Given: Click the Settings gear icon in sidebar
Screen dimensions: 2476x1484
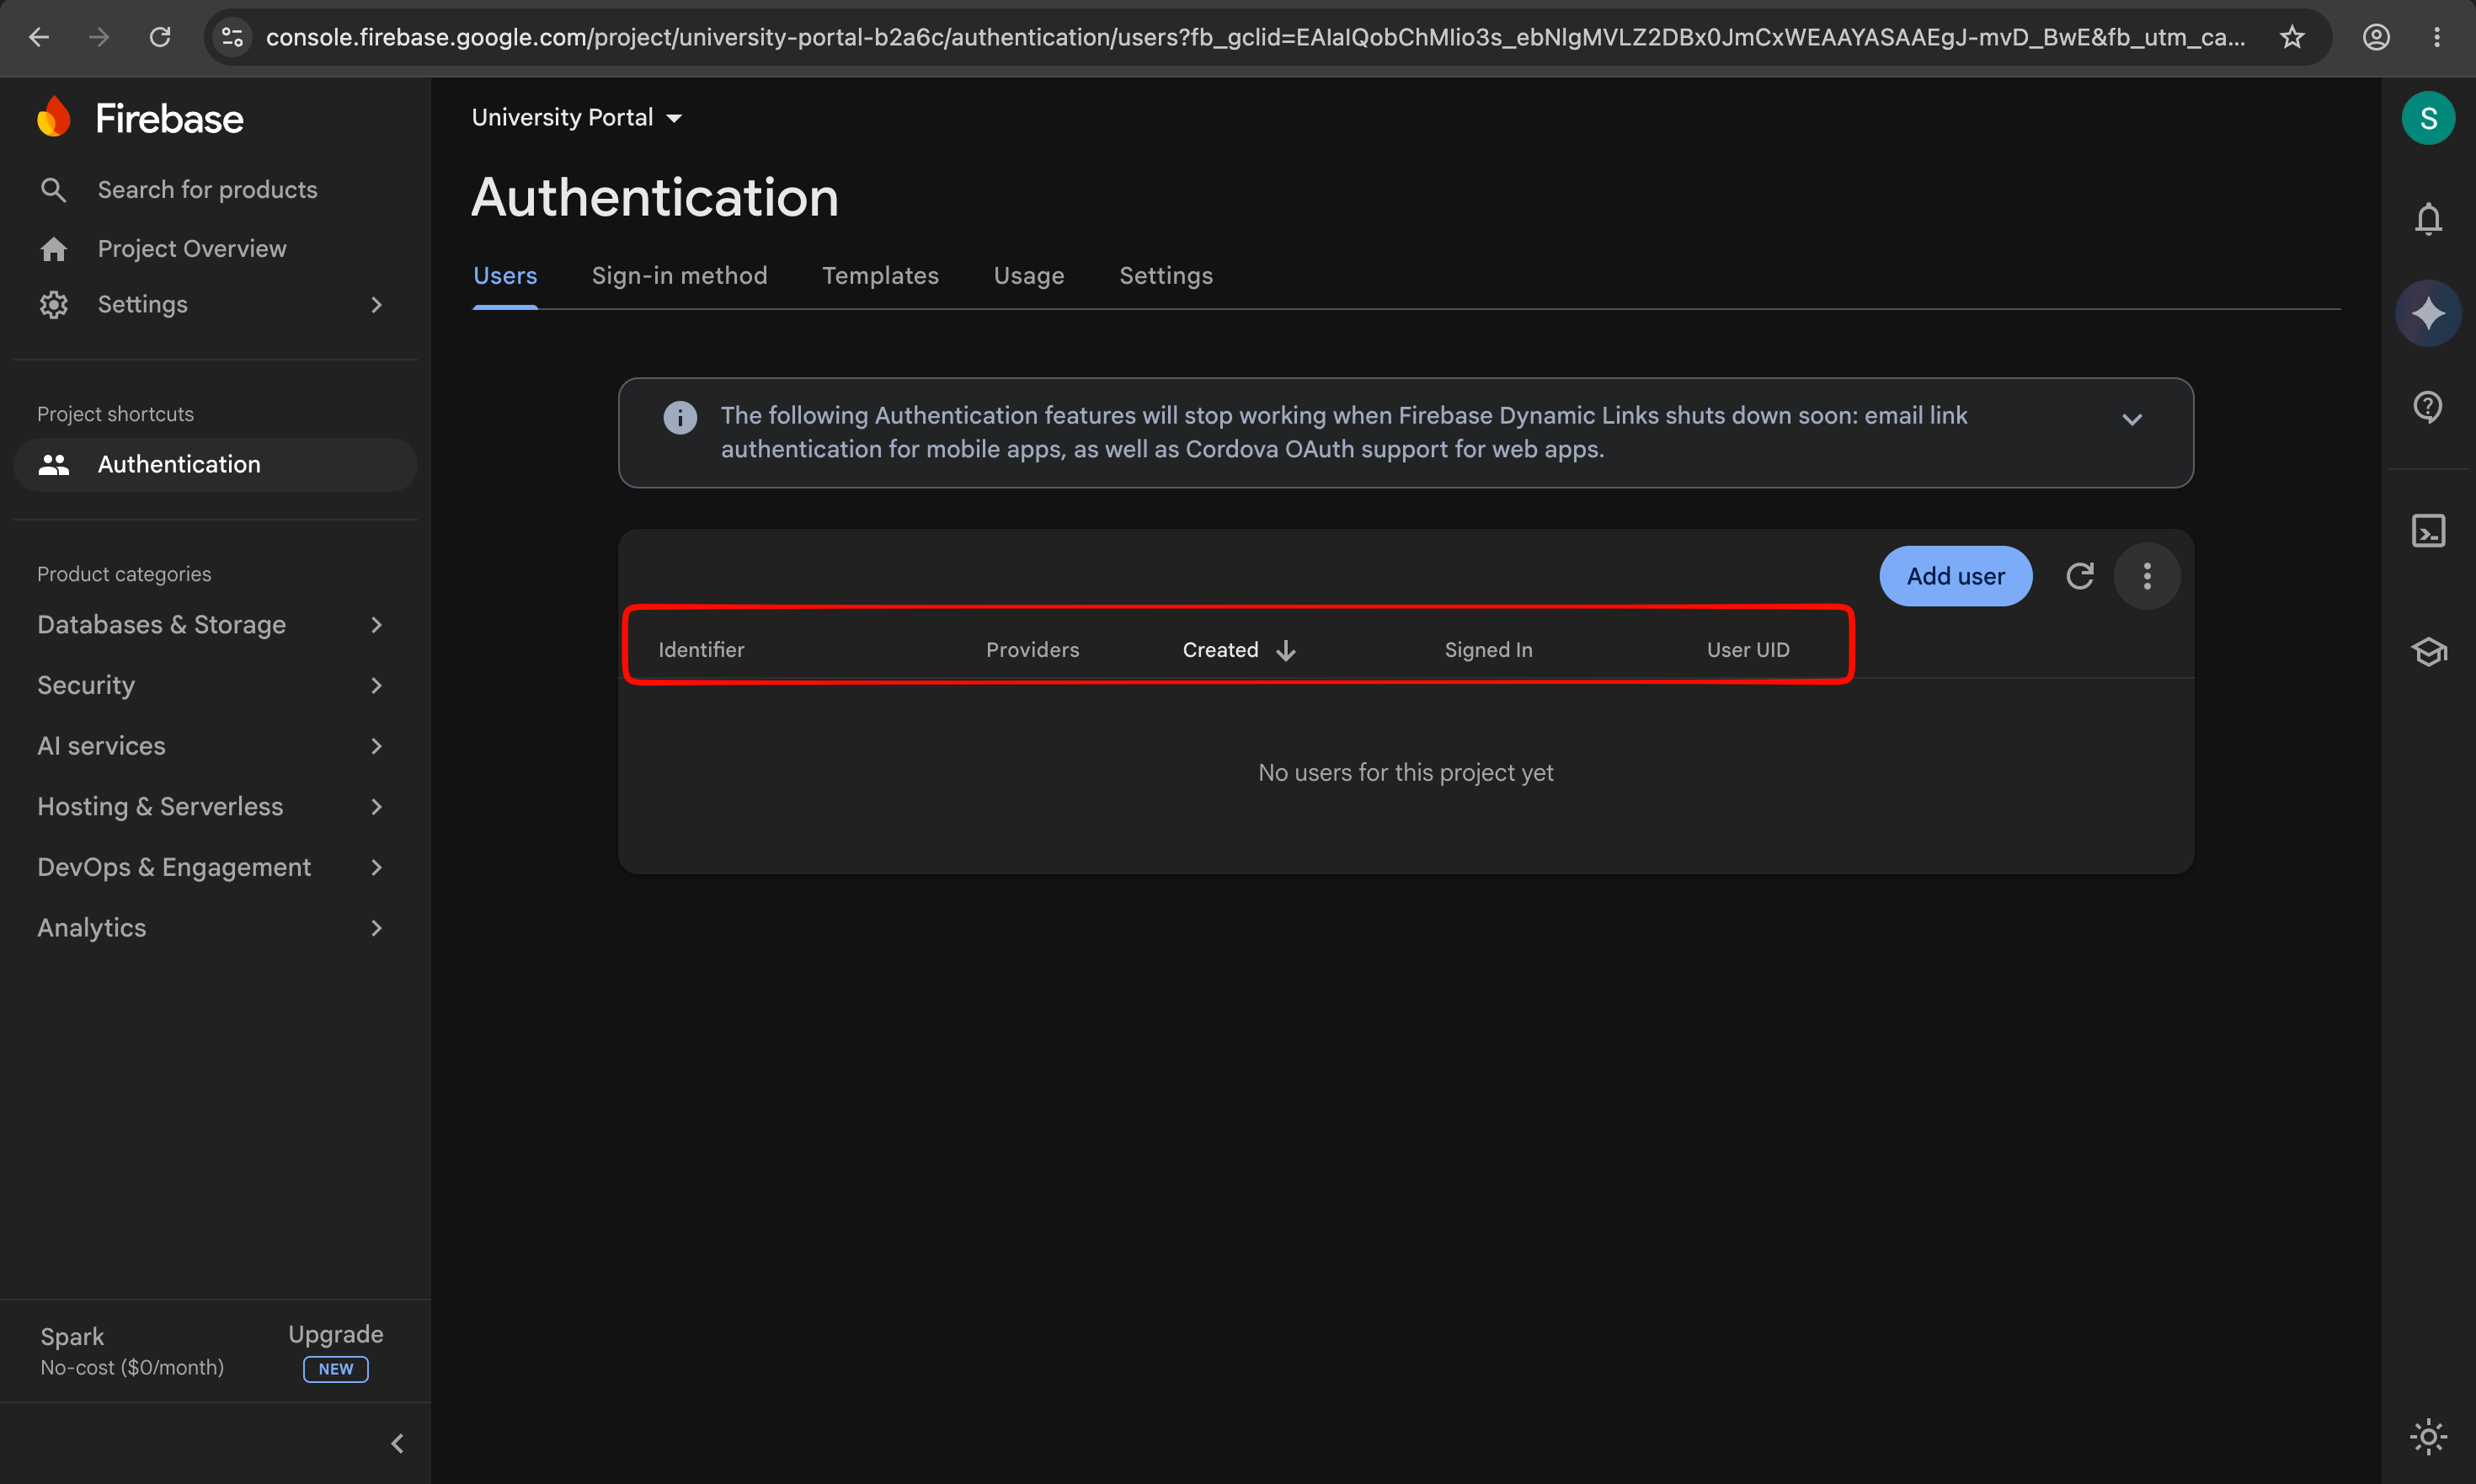Looking at the screenshot, I should 54,305.
